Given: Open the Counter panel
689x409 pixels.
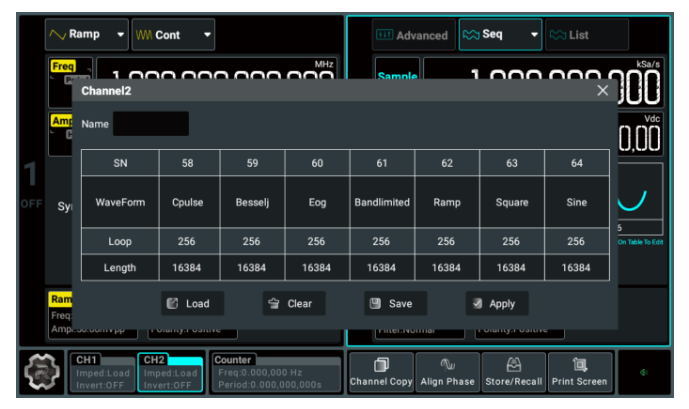Looking at the screenshot, I should tap(275, 373).
